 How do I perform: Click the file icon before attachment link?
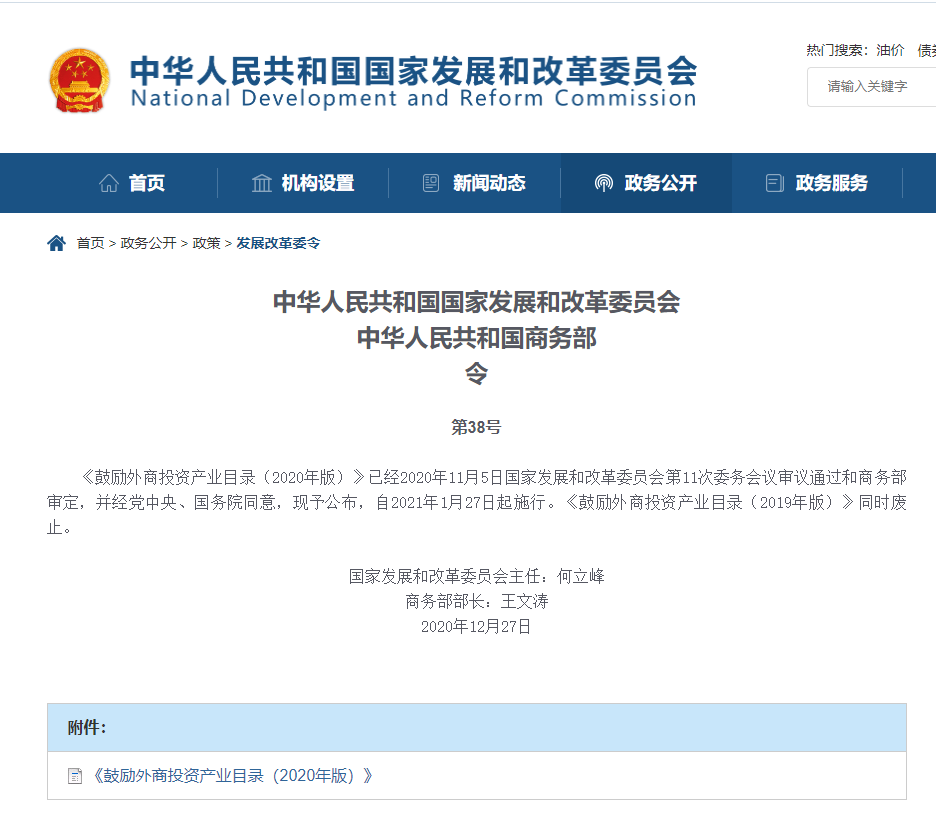pos(75,776)
